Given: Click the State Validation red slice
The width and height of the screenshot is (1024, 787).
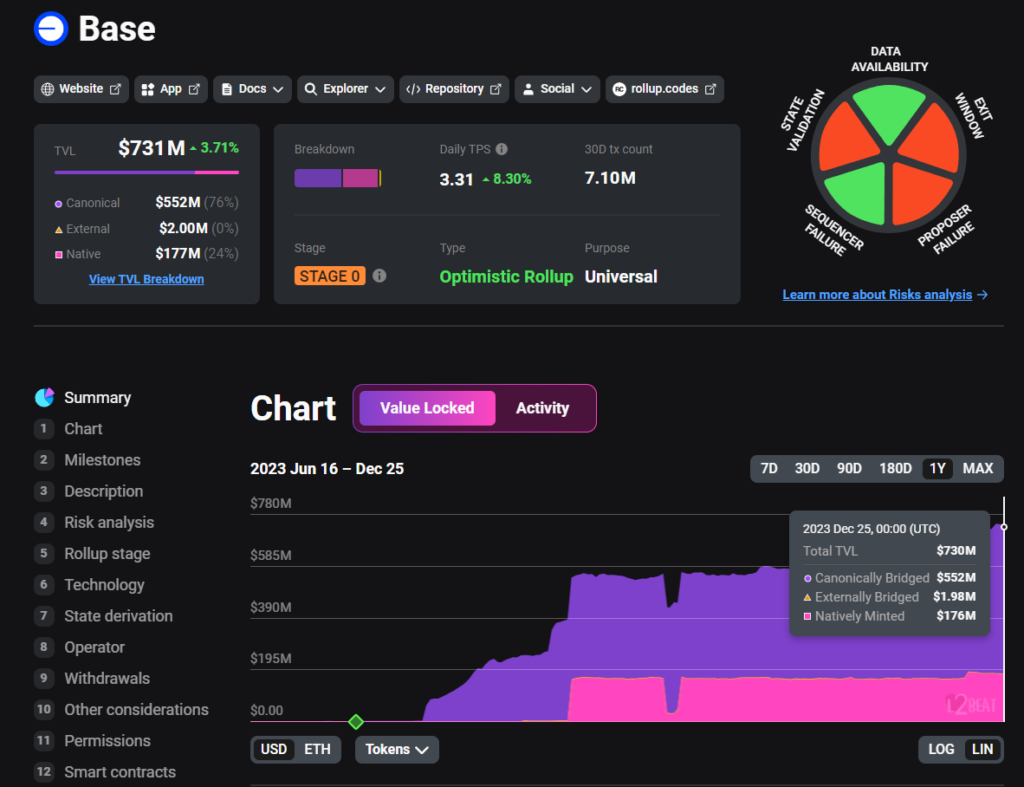Looking at the screenshot, I should [x=848, y=138].
